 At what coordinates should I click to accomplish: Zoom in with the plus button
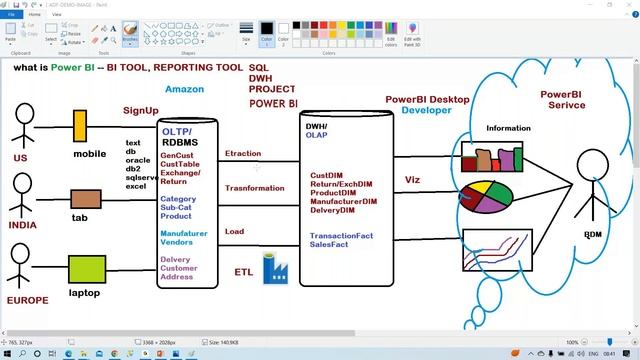tap(635, 342)
